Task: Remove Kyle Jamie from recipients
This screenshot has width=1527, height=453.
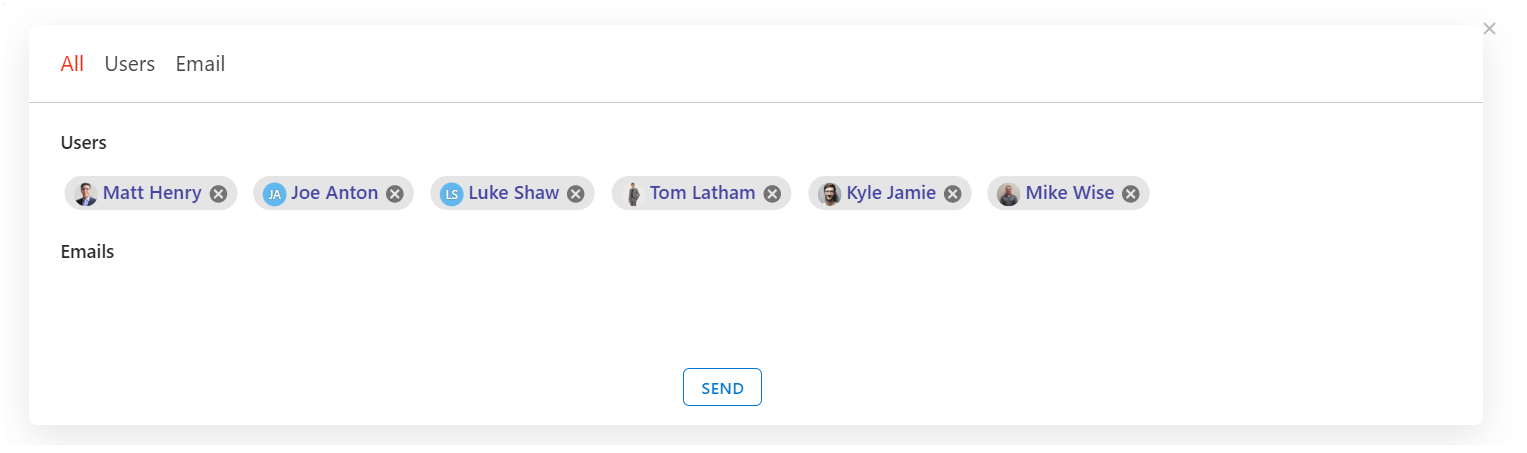Action: [x=953, y=194]
